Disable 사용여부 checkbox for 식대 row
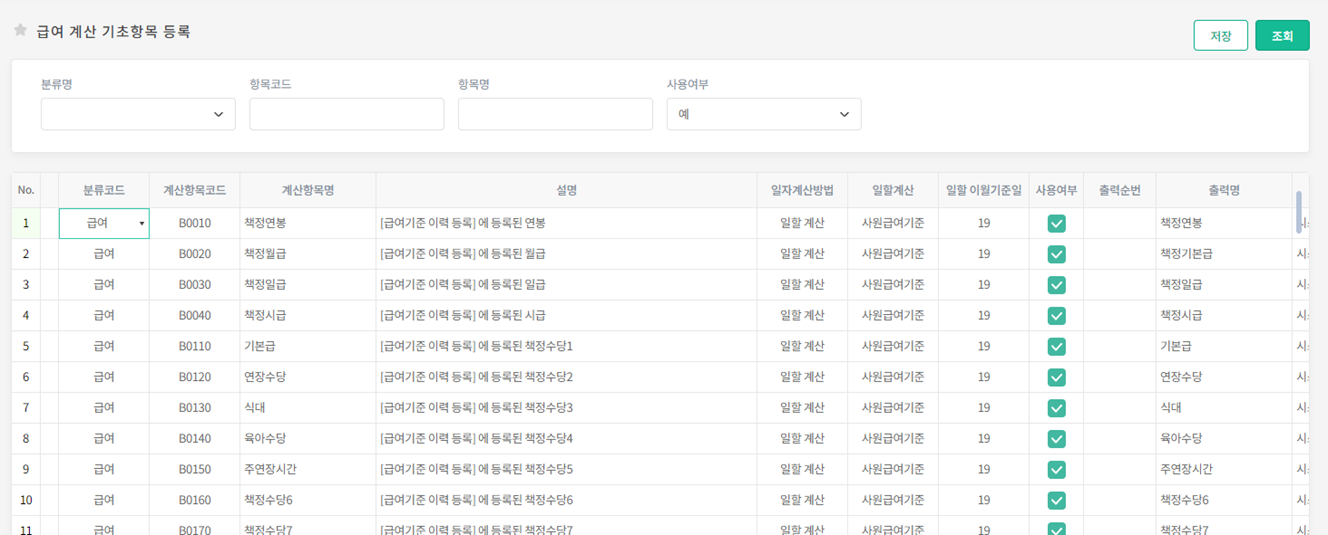 1056,408
